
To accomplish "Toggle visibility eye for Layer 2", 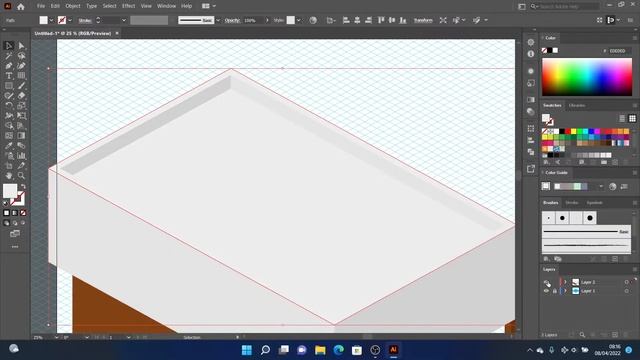I will [547, 282].
